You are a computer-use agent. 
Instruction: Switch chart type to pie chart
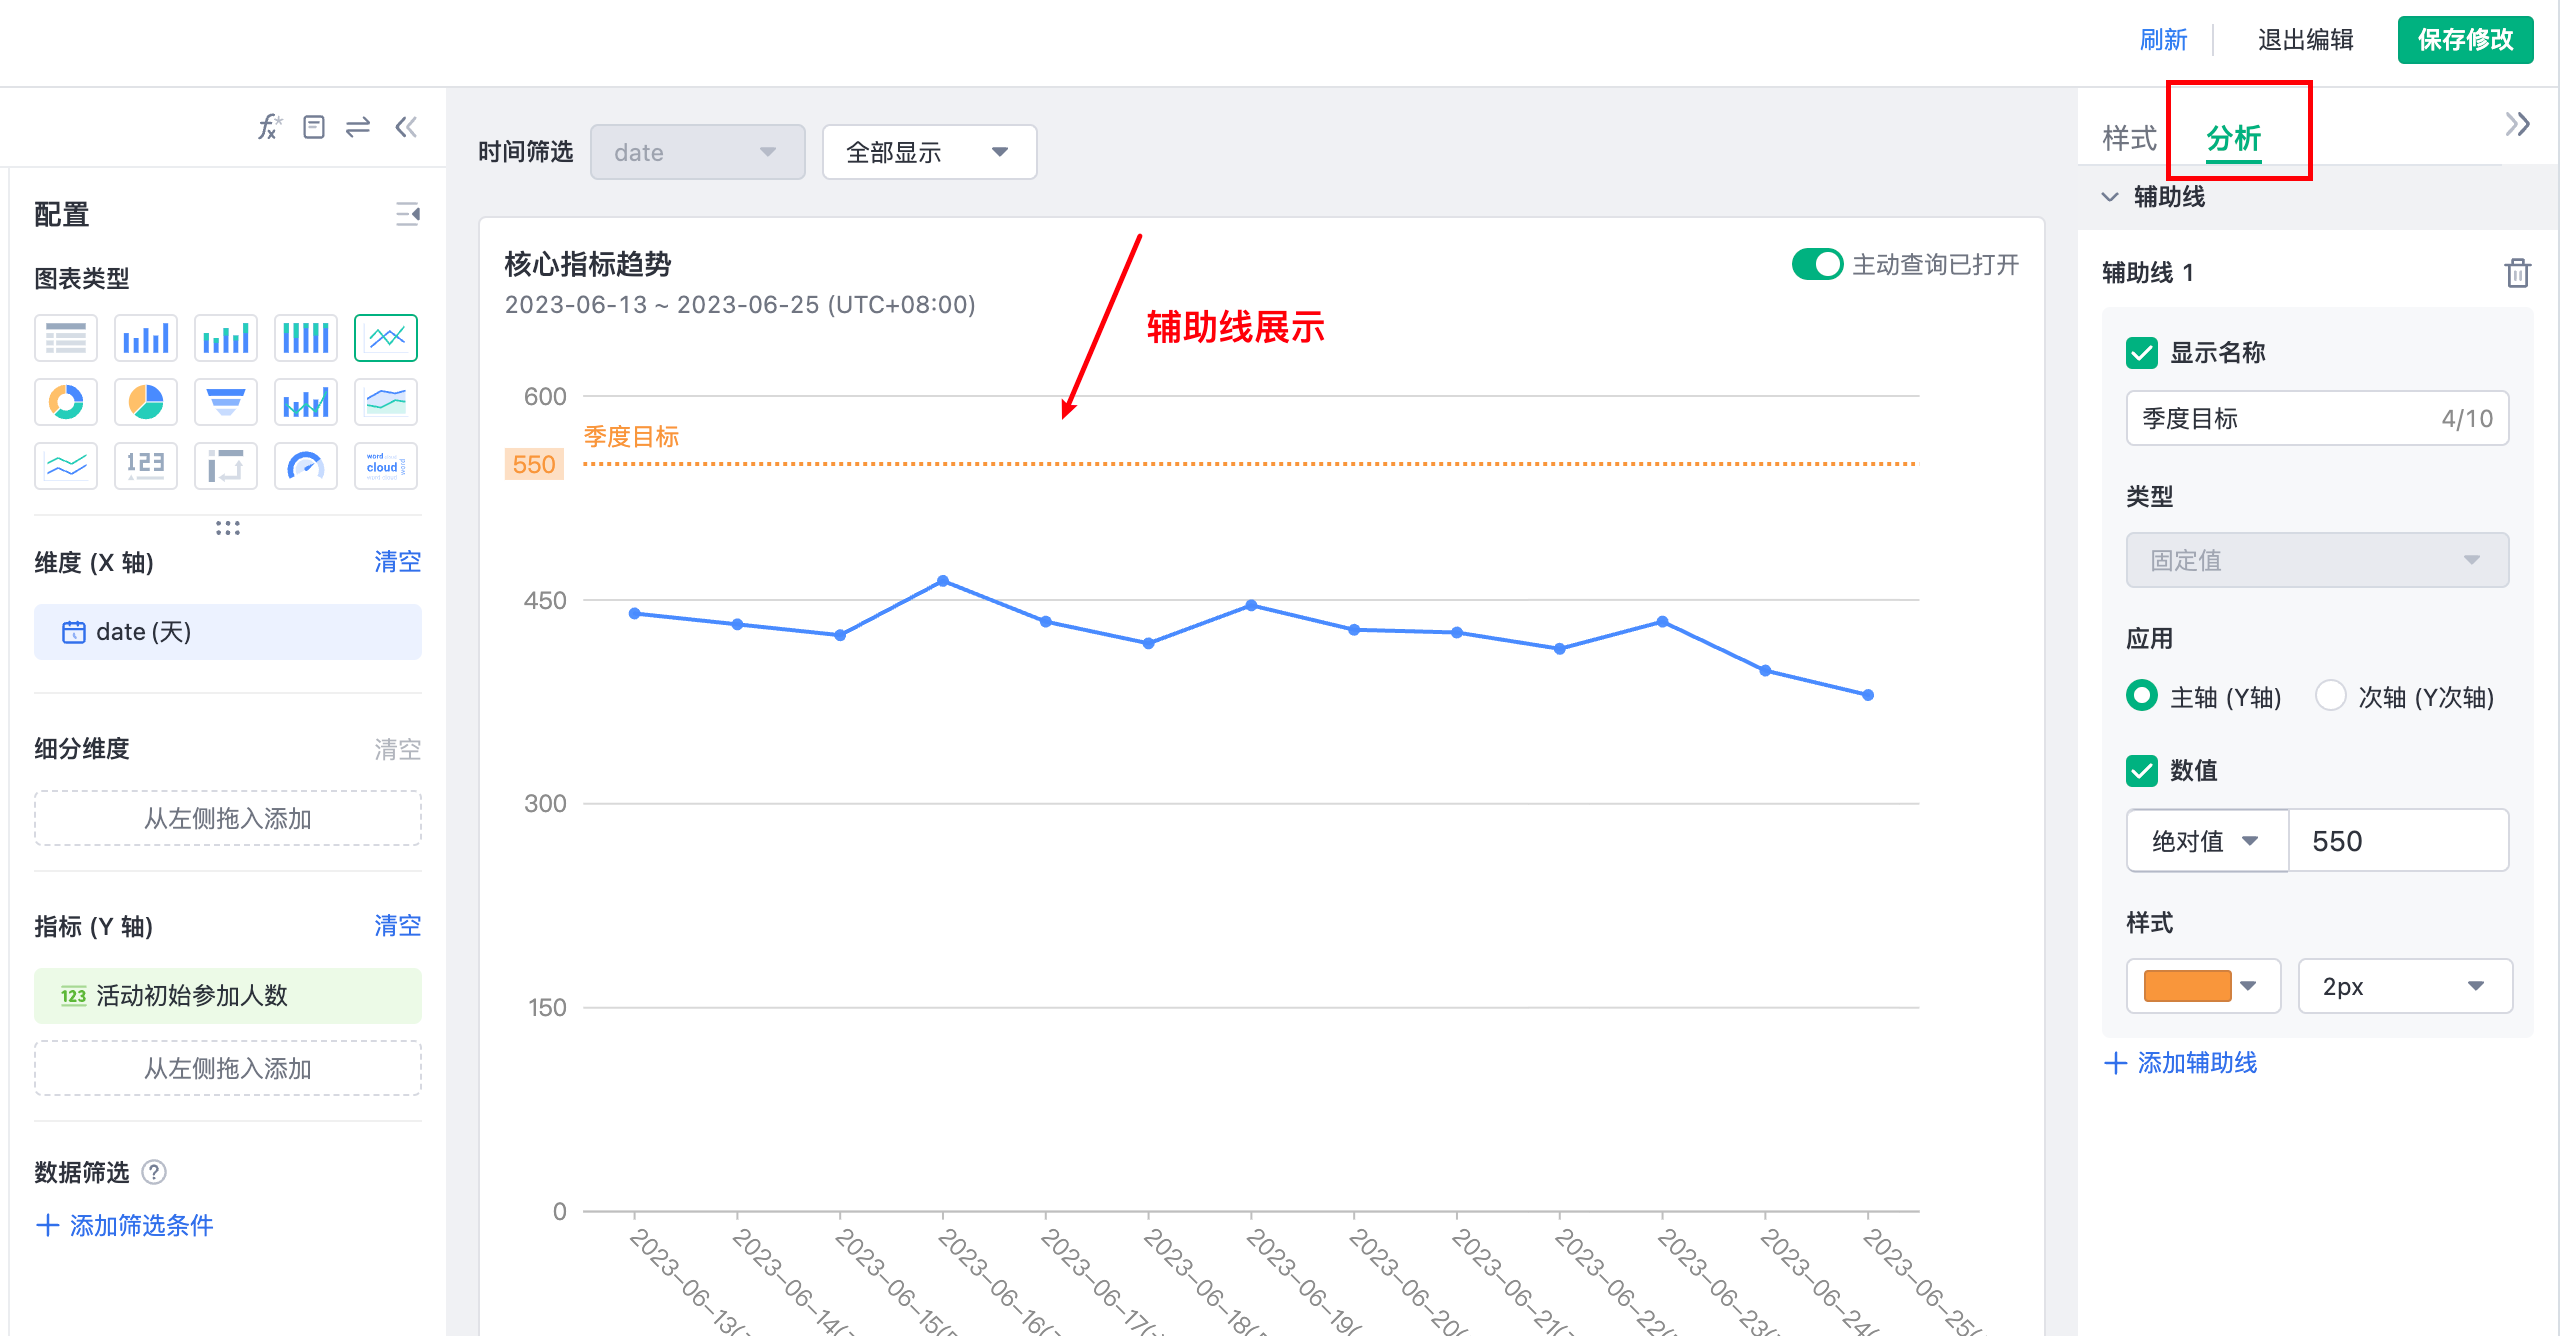(x=145, y=402)
